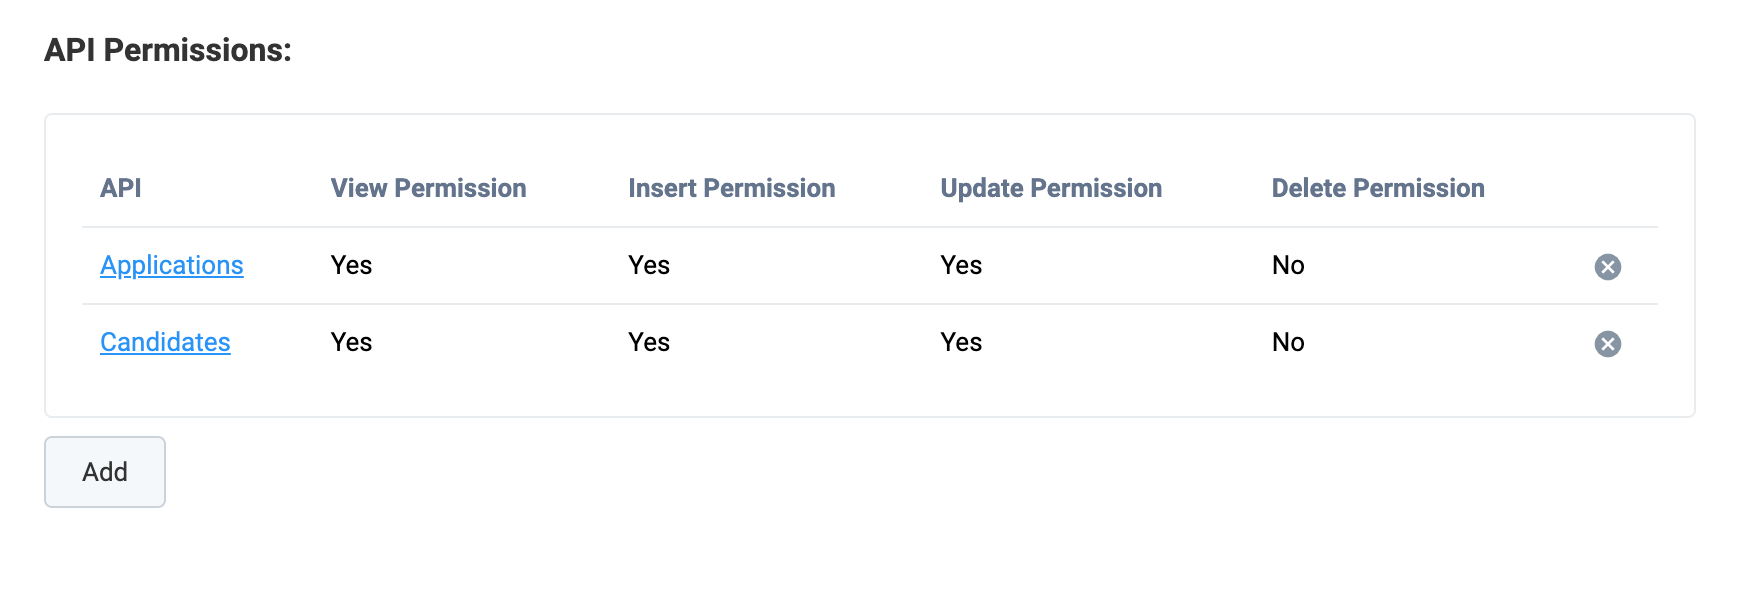The width and height of the screenshot is (1746, 602).
Task: Click Applications row Insert Permission value
Action: pyautogui.click(x=649, y=265)
